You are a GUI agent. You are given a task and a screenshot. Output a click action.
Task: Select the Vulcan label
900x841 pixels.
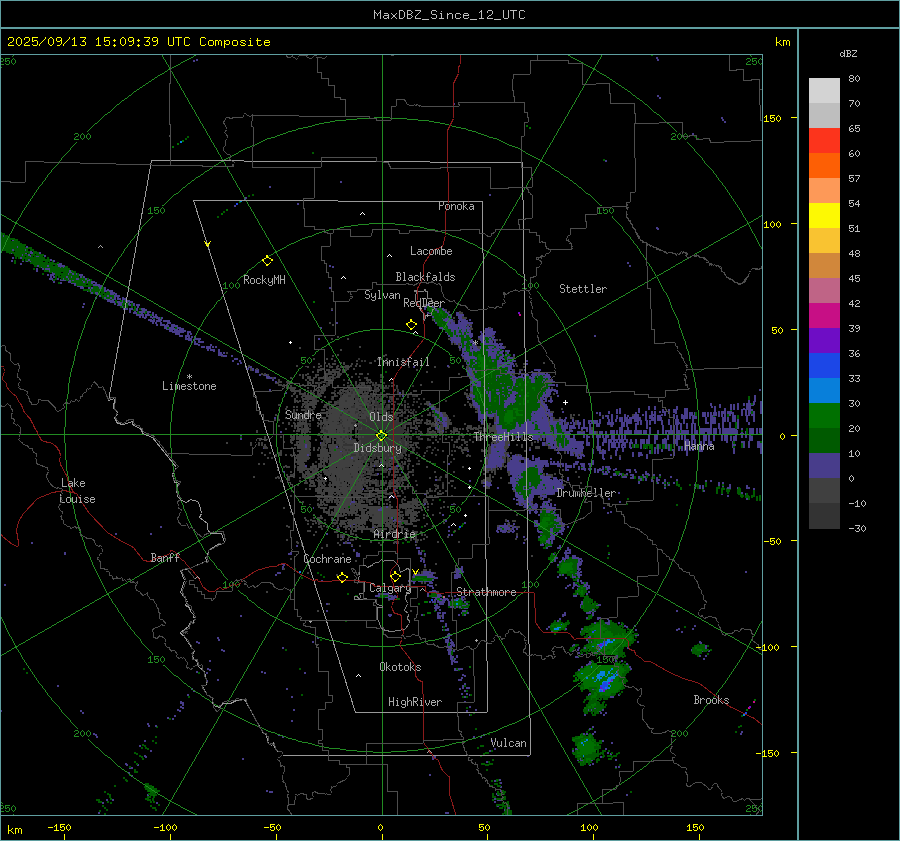coord(509,743)
